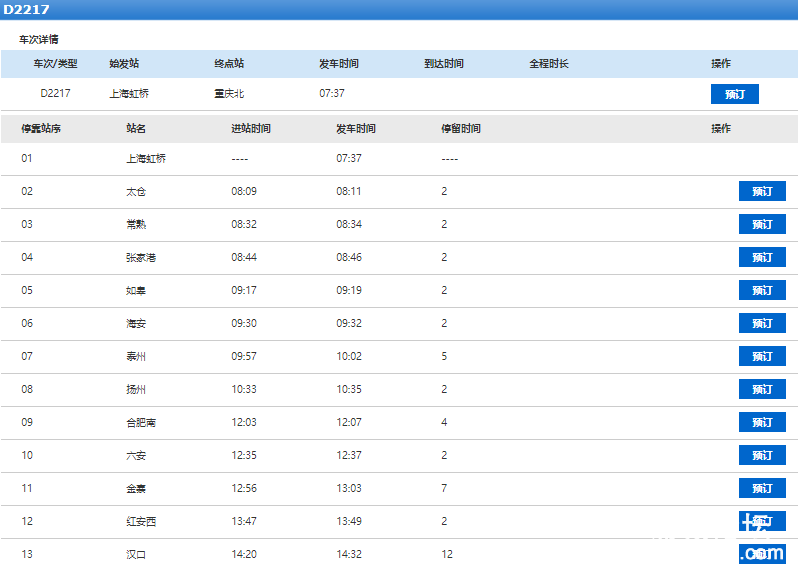Click the 预订 button for train D2217
The image size is (798, 571).
[x=734, y=94]
